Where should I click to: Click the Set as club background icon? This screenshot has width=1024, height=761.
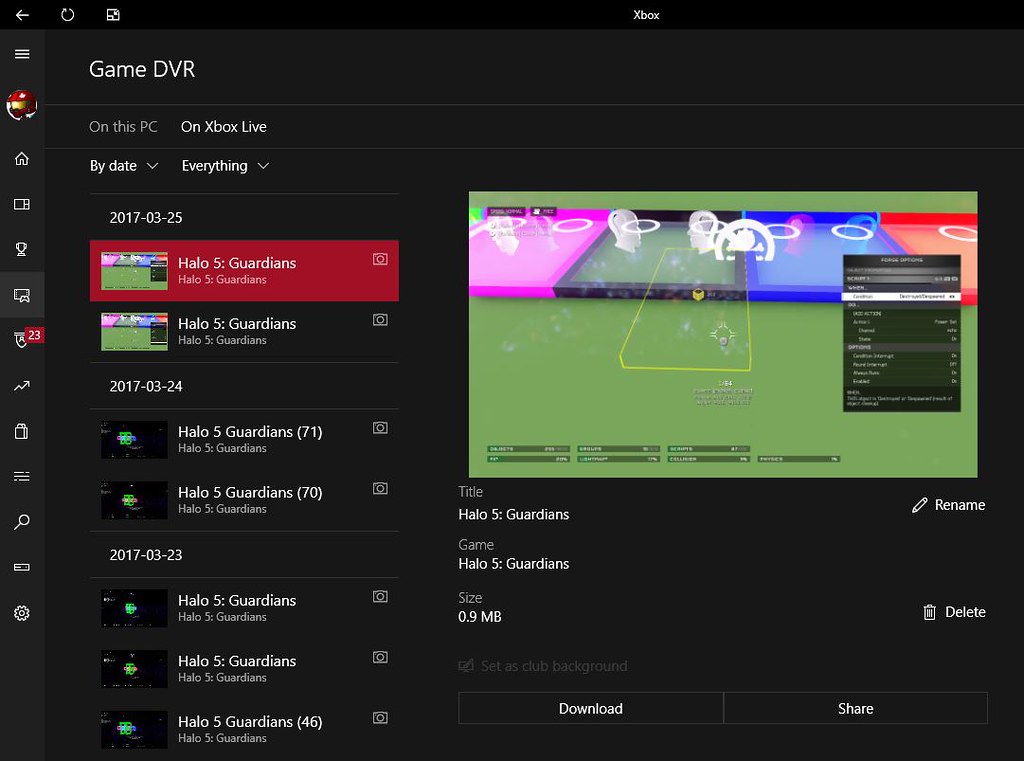coord(466,666)
